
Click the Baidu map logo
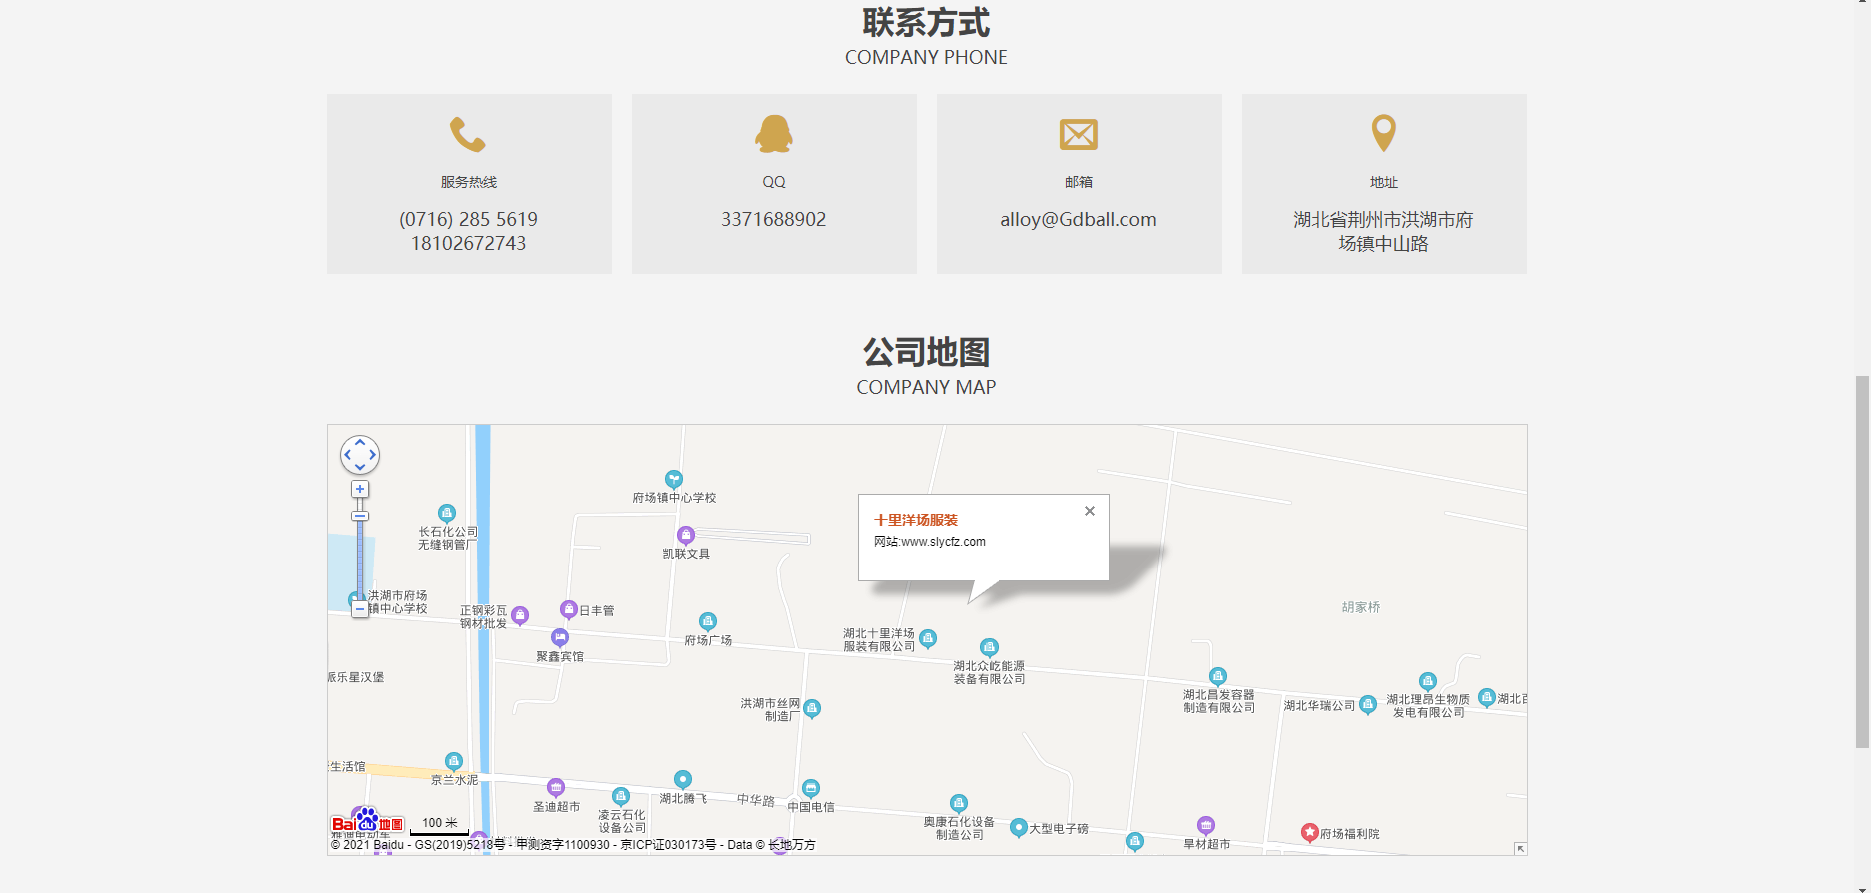click(x=366, y=823)
